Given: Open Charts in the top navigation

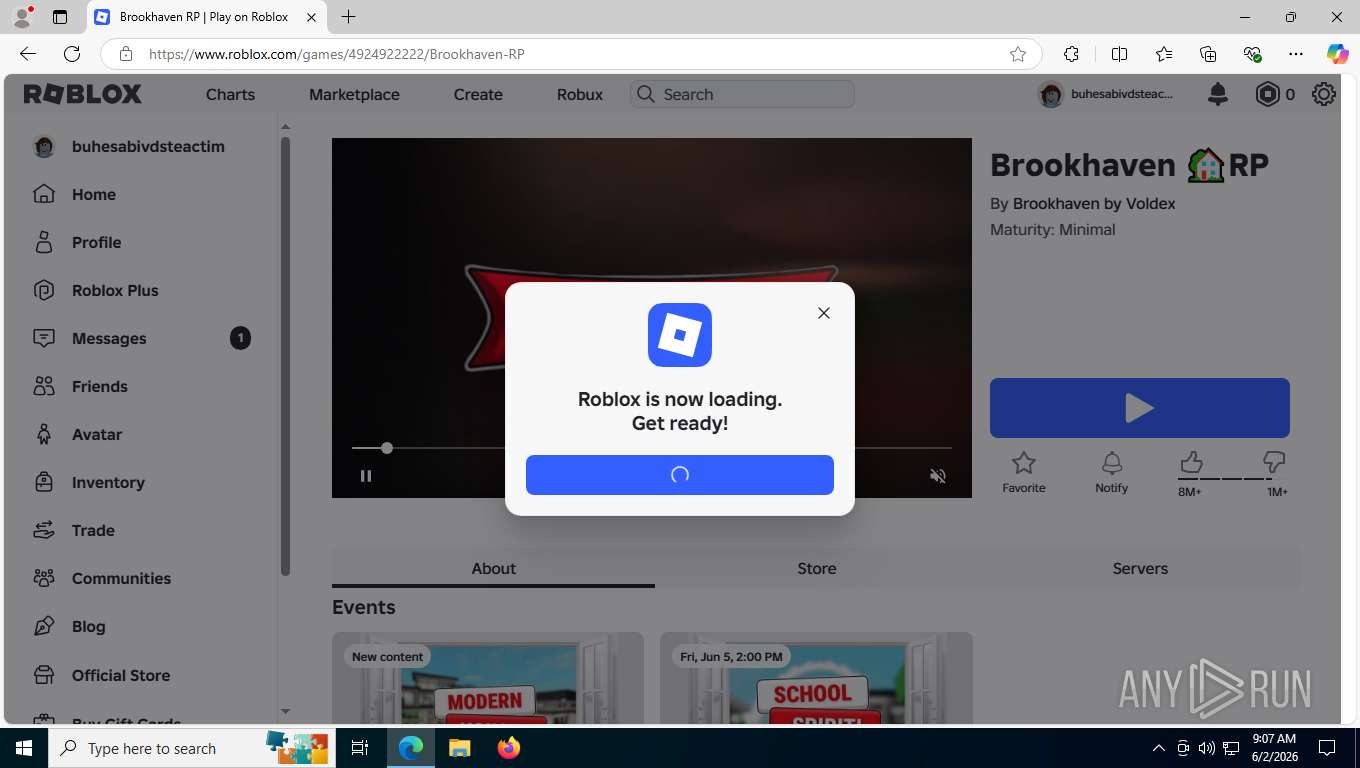Looking at the screenshot, I should [x=230, y=94].
